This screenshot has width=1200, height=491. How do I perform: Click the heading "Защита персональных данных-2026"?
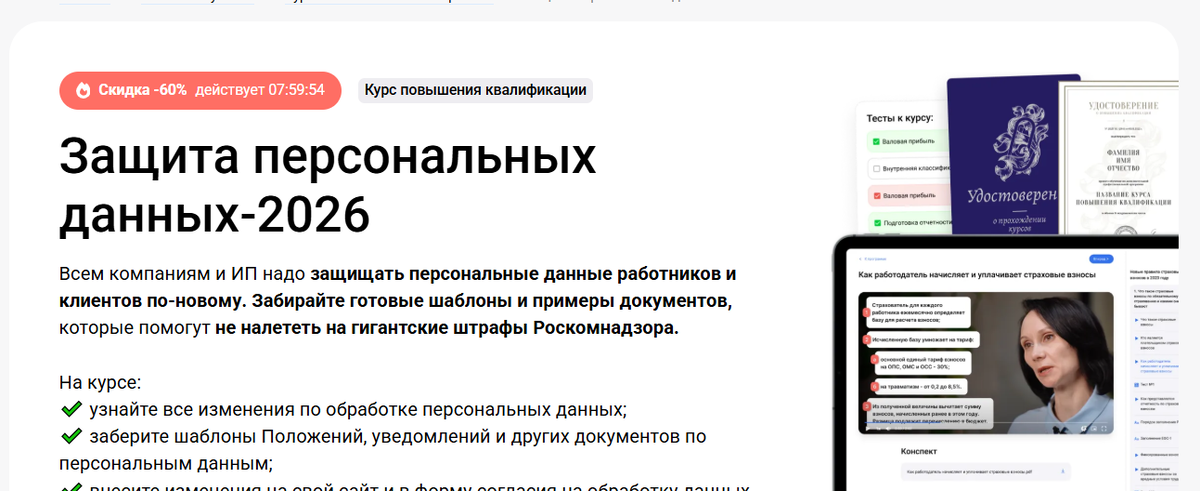328,185
